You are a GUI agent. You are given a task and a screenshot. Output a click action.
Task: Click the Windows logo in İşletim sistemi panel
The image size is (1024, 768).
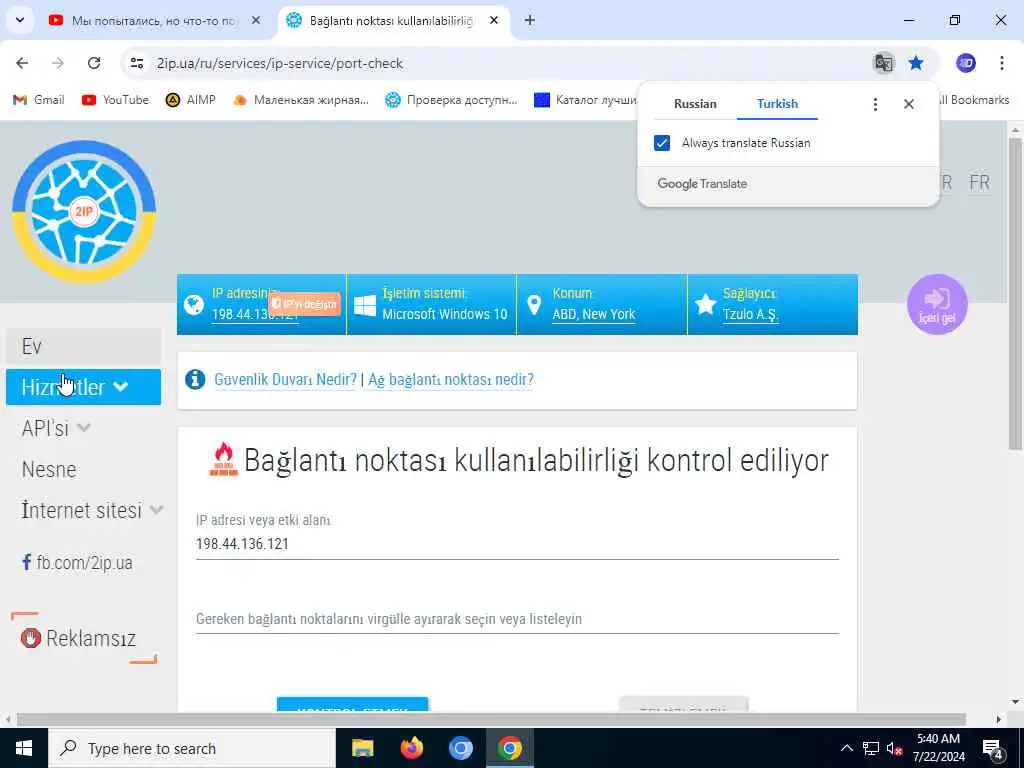(364, 305)
